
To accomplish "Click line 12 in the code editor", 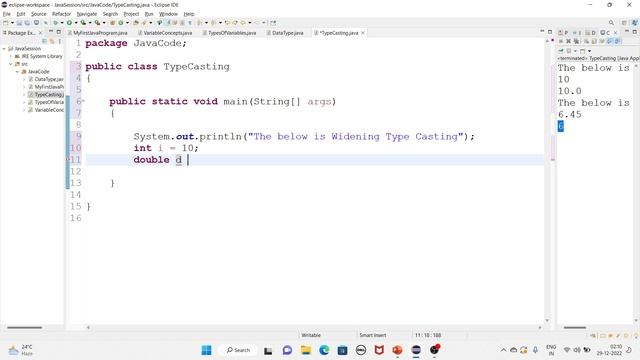I will coord(314,171).
